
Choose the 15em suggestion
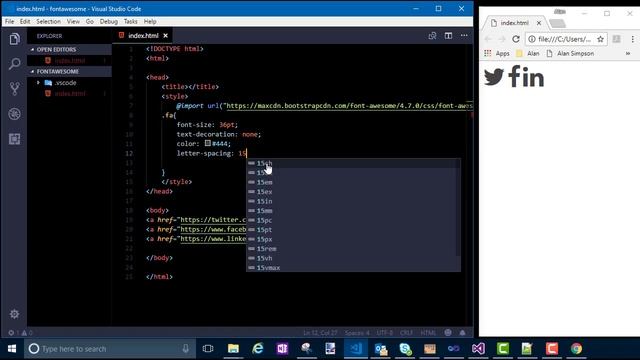[x=353, y=182]
